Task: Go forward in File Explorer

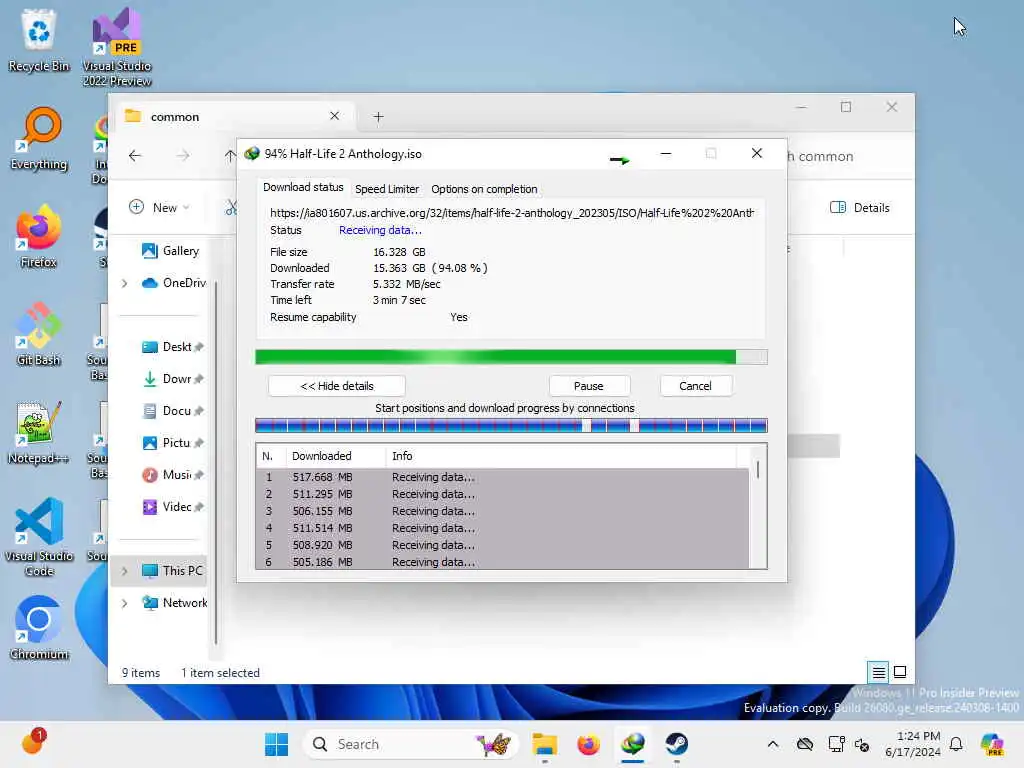Action: click(183, 155)
